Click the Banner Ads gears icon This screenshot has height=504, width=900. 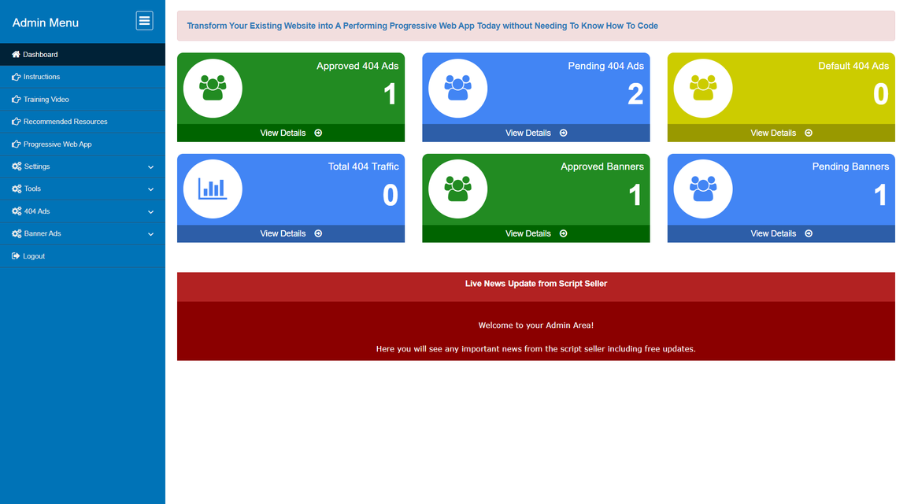[x=17, y=234]
